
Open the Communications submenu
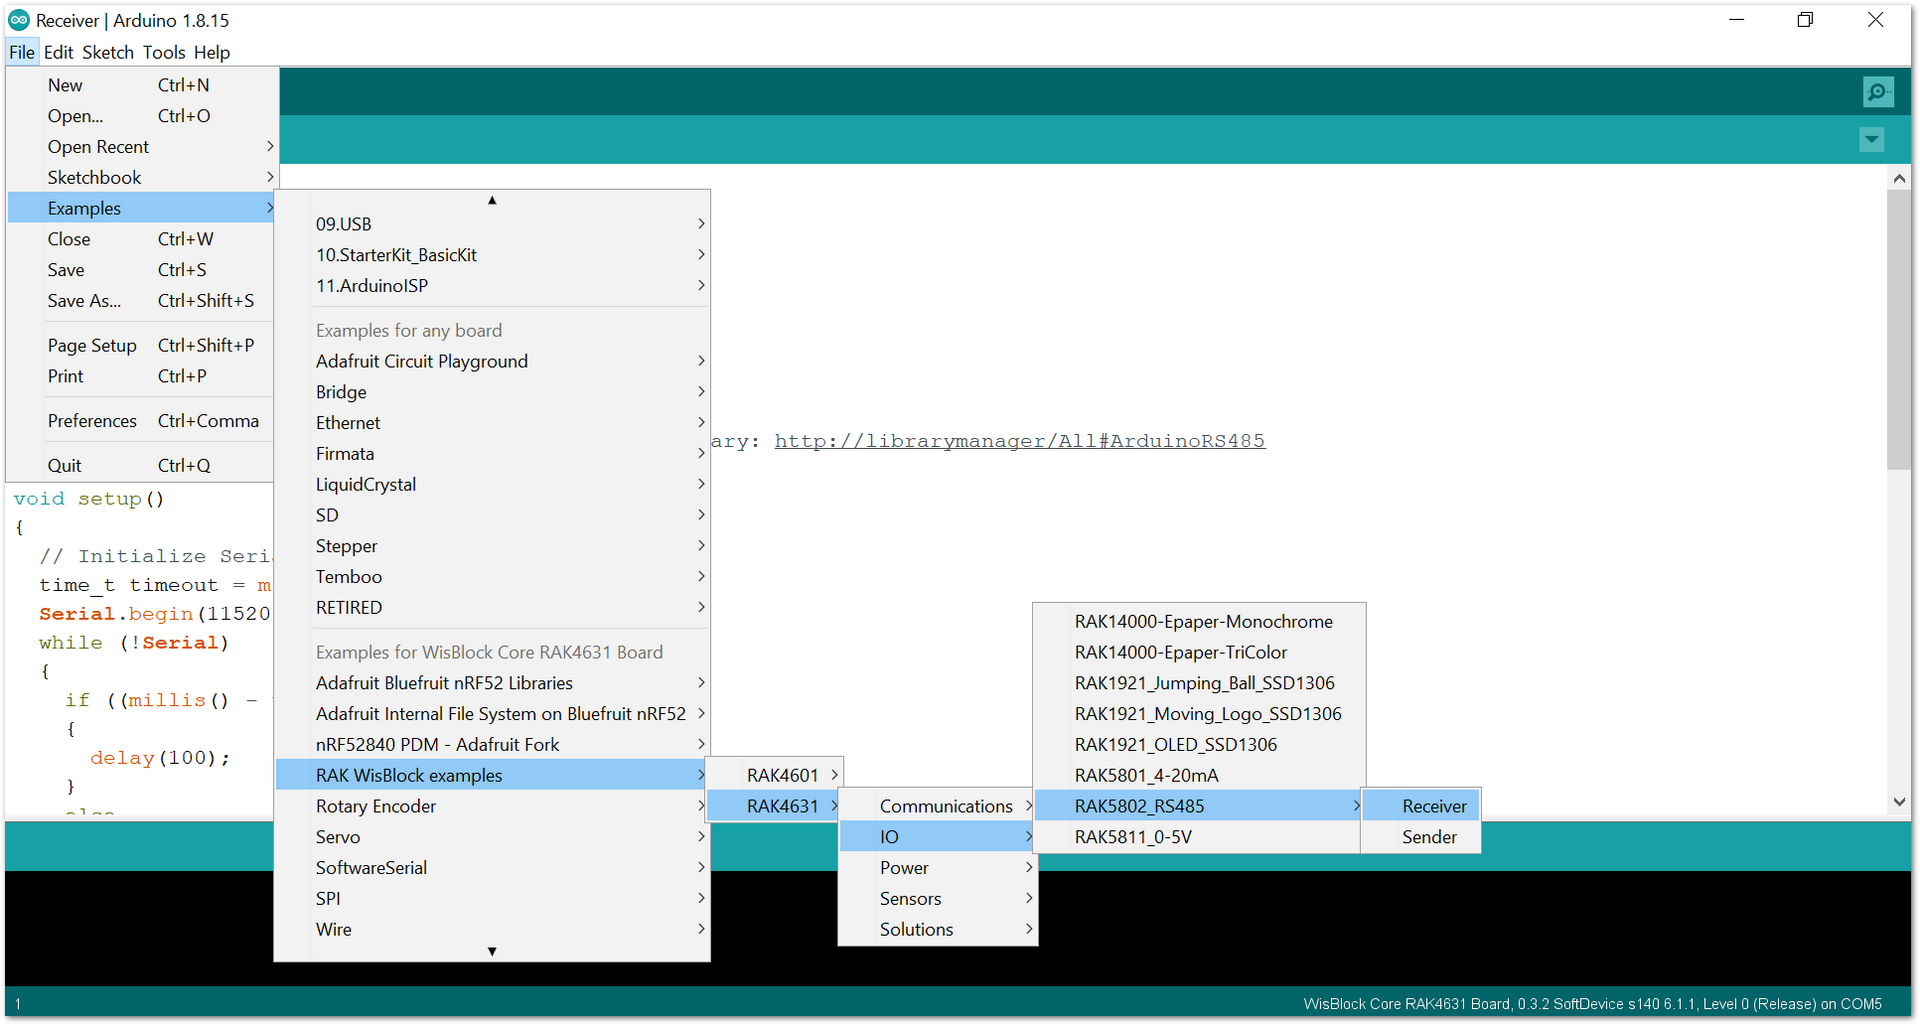tap(938, 806)
